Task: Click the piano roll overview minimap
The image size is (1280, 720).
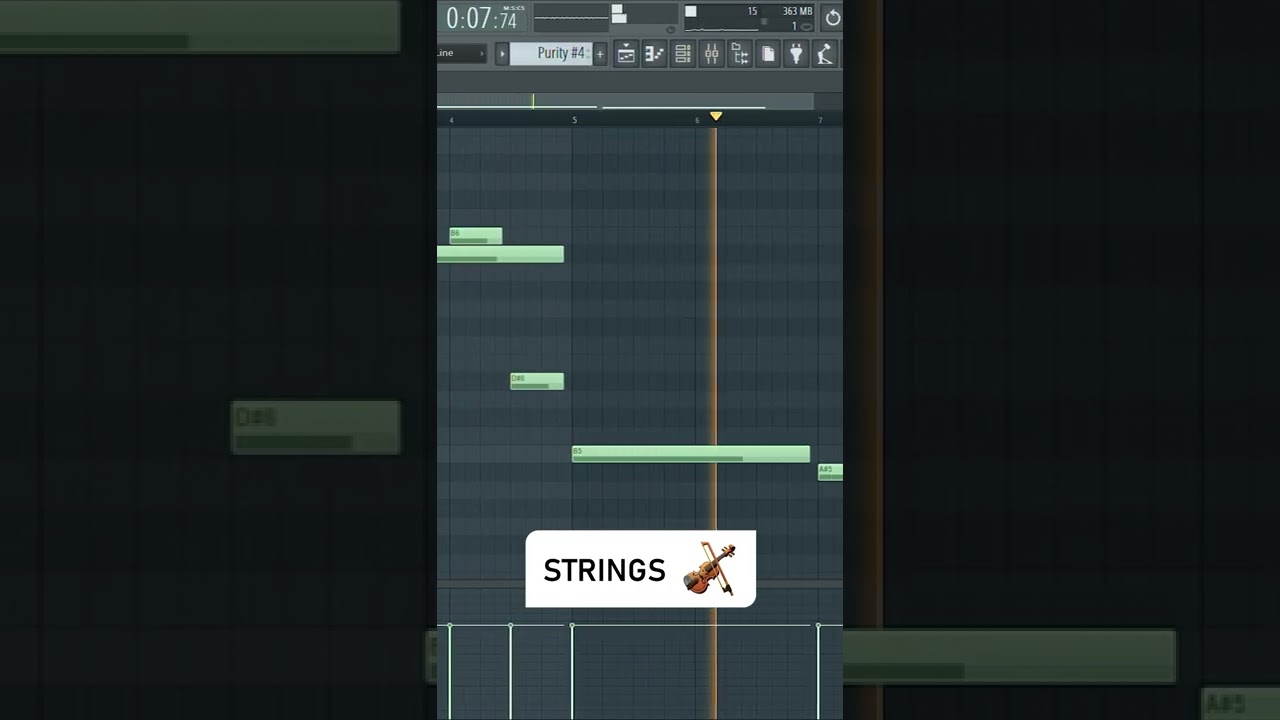Action: 625,101
